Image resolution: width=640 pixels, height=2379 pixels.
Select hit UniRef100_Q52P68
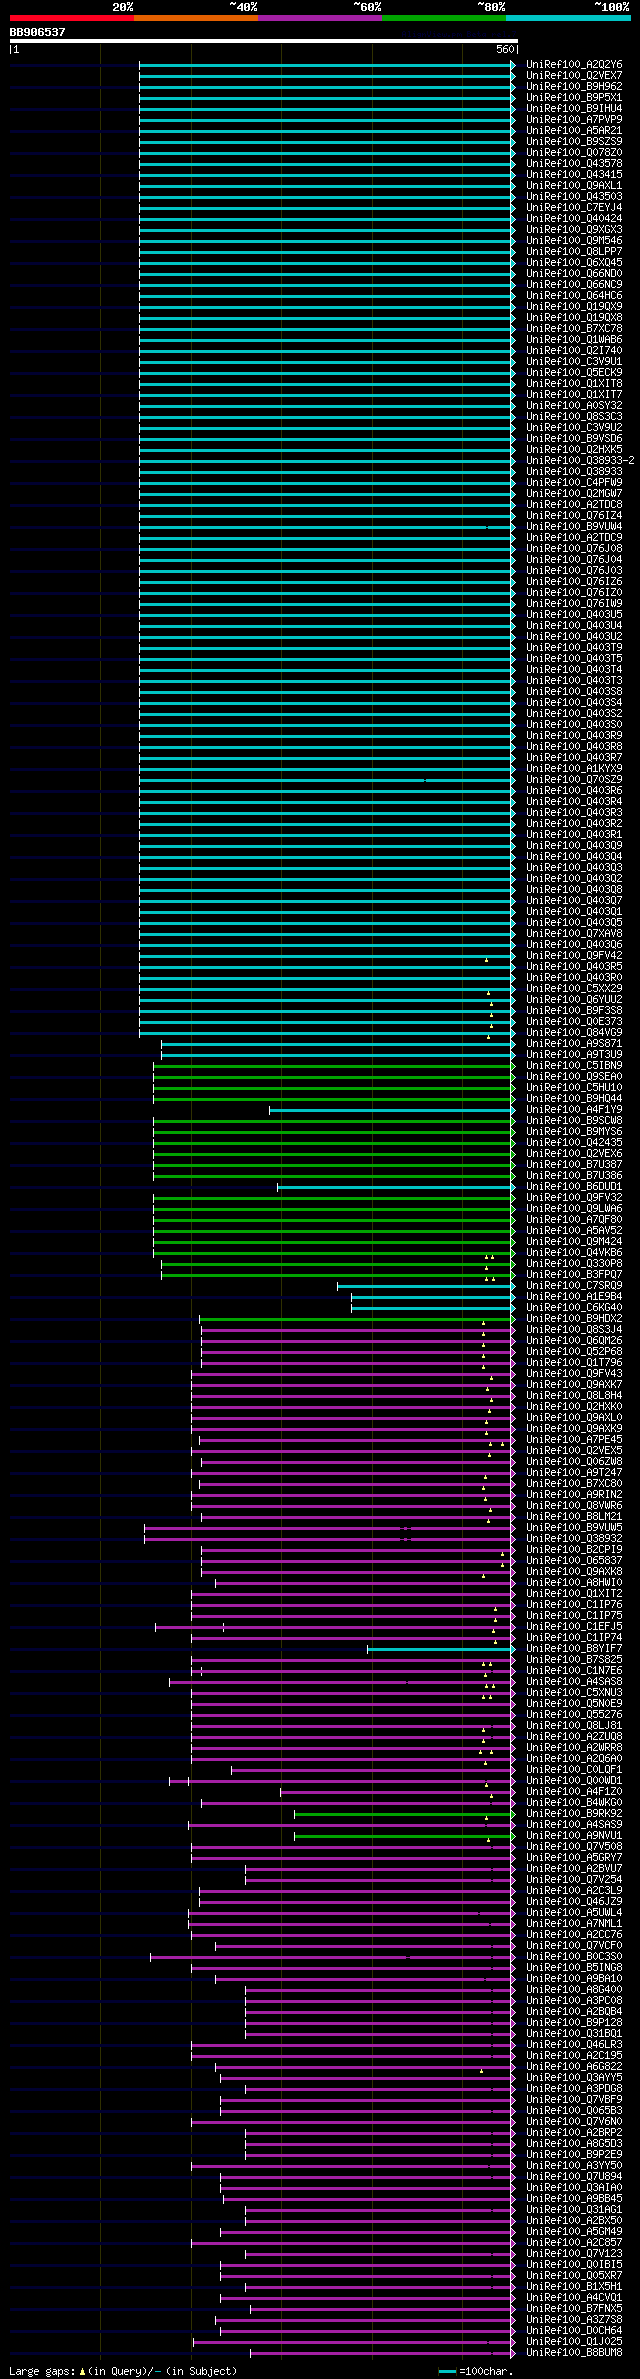(x=574, y=1351)
